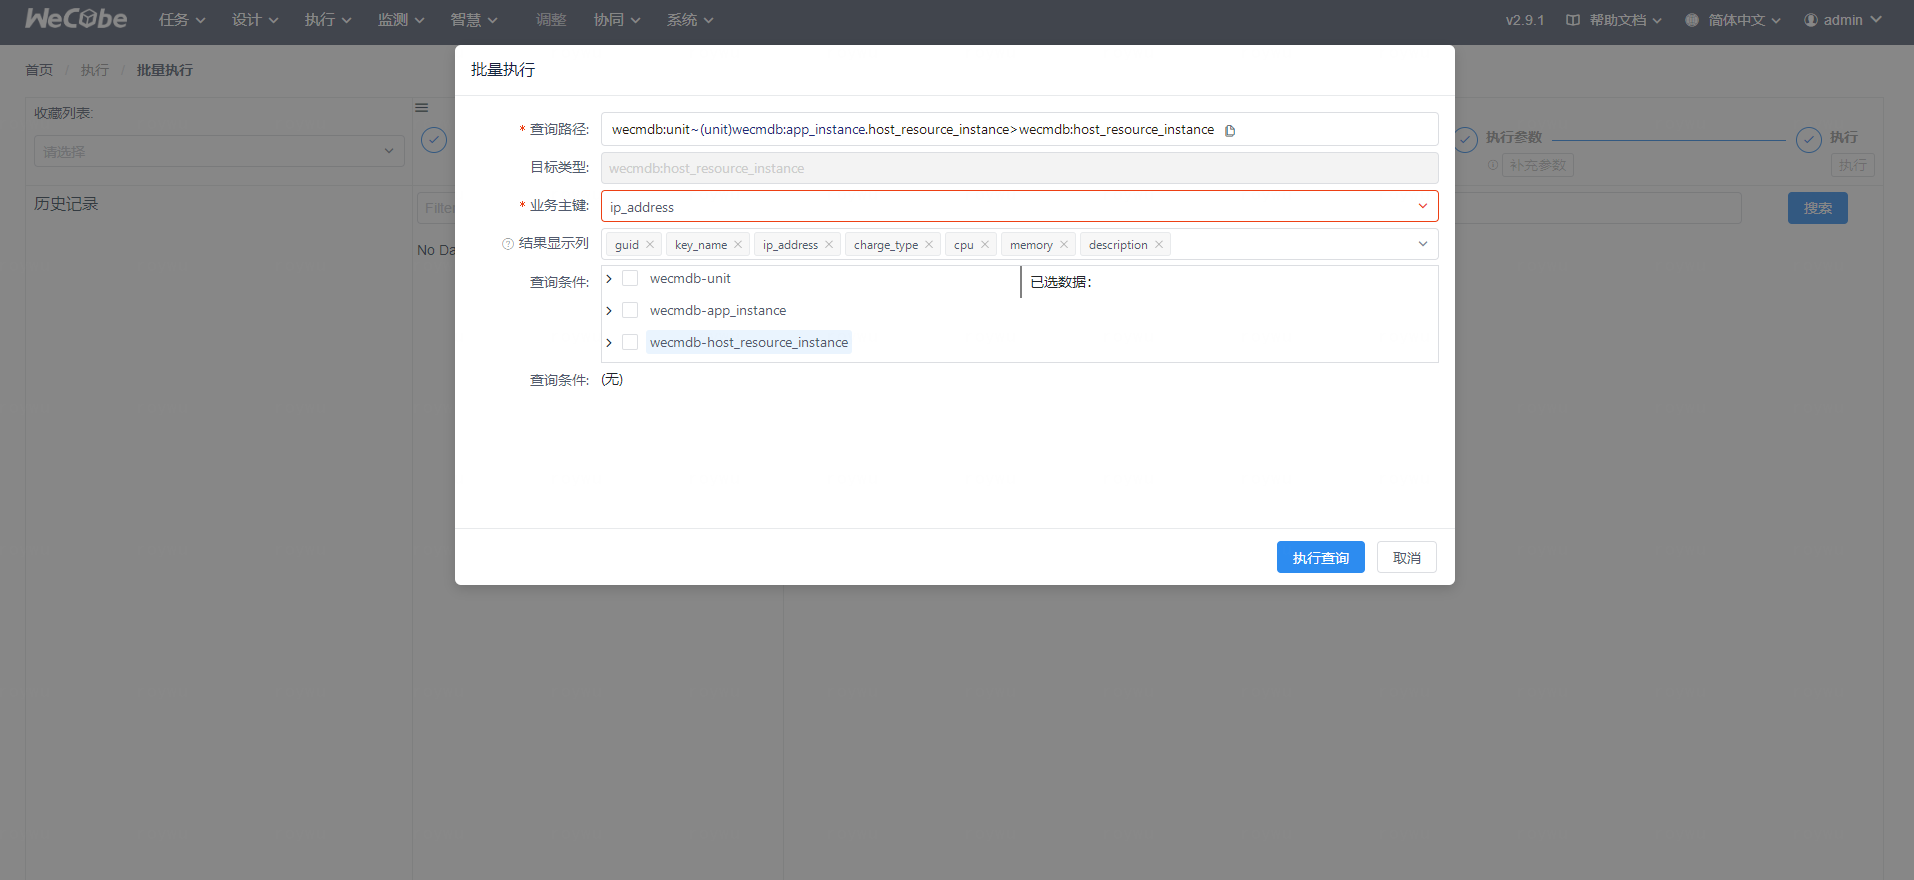Remove the key_name tag from result columns
Image resolution: width=1914 pixels, height=880 pixels.
click(738, 245)
